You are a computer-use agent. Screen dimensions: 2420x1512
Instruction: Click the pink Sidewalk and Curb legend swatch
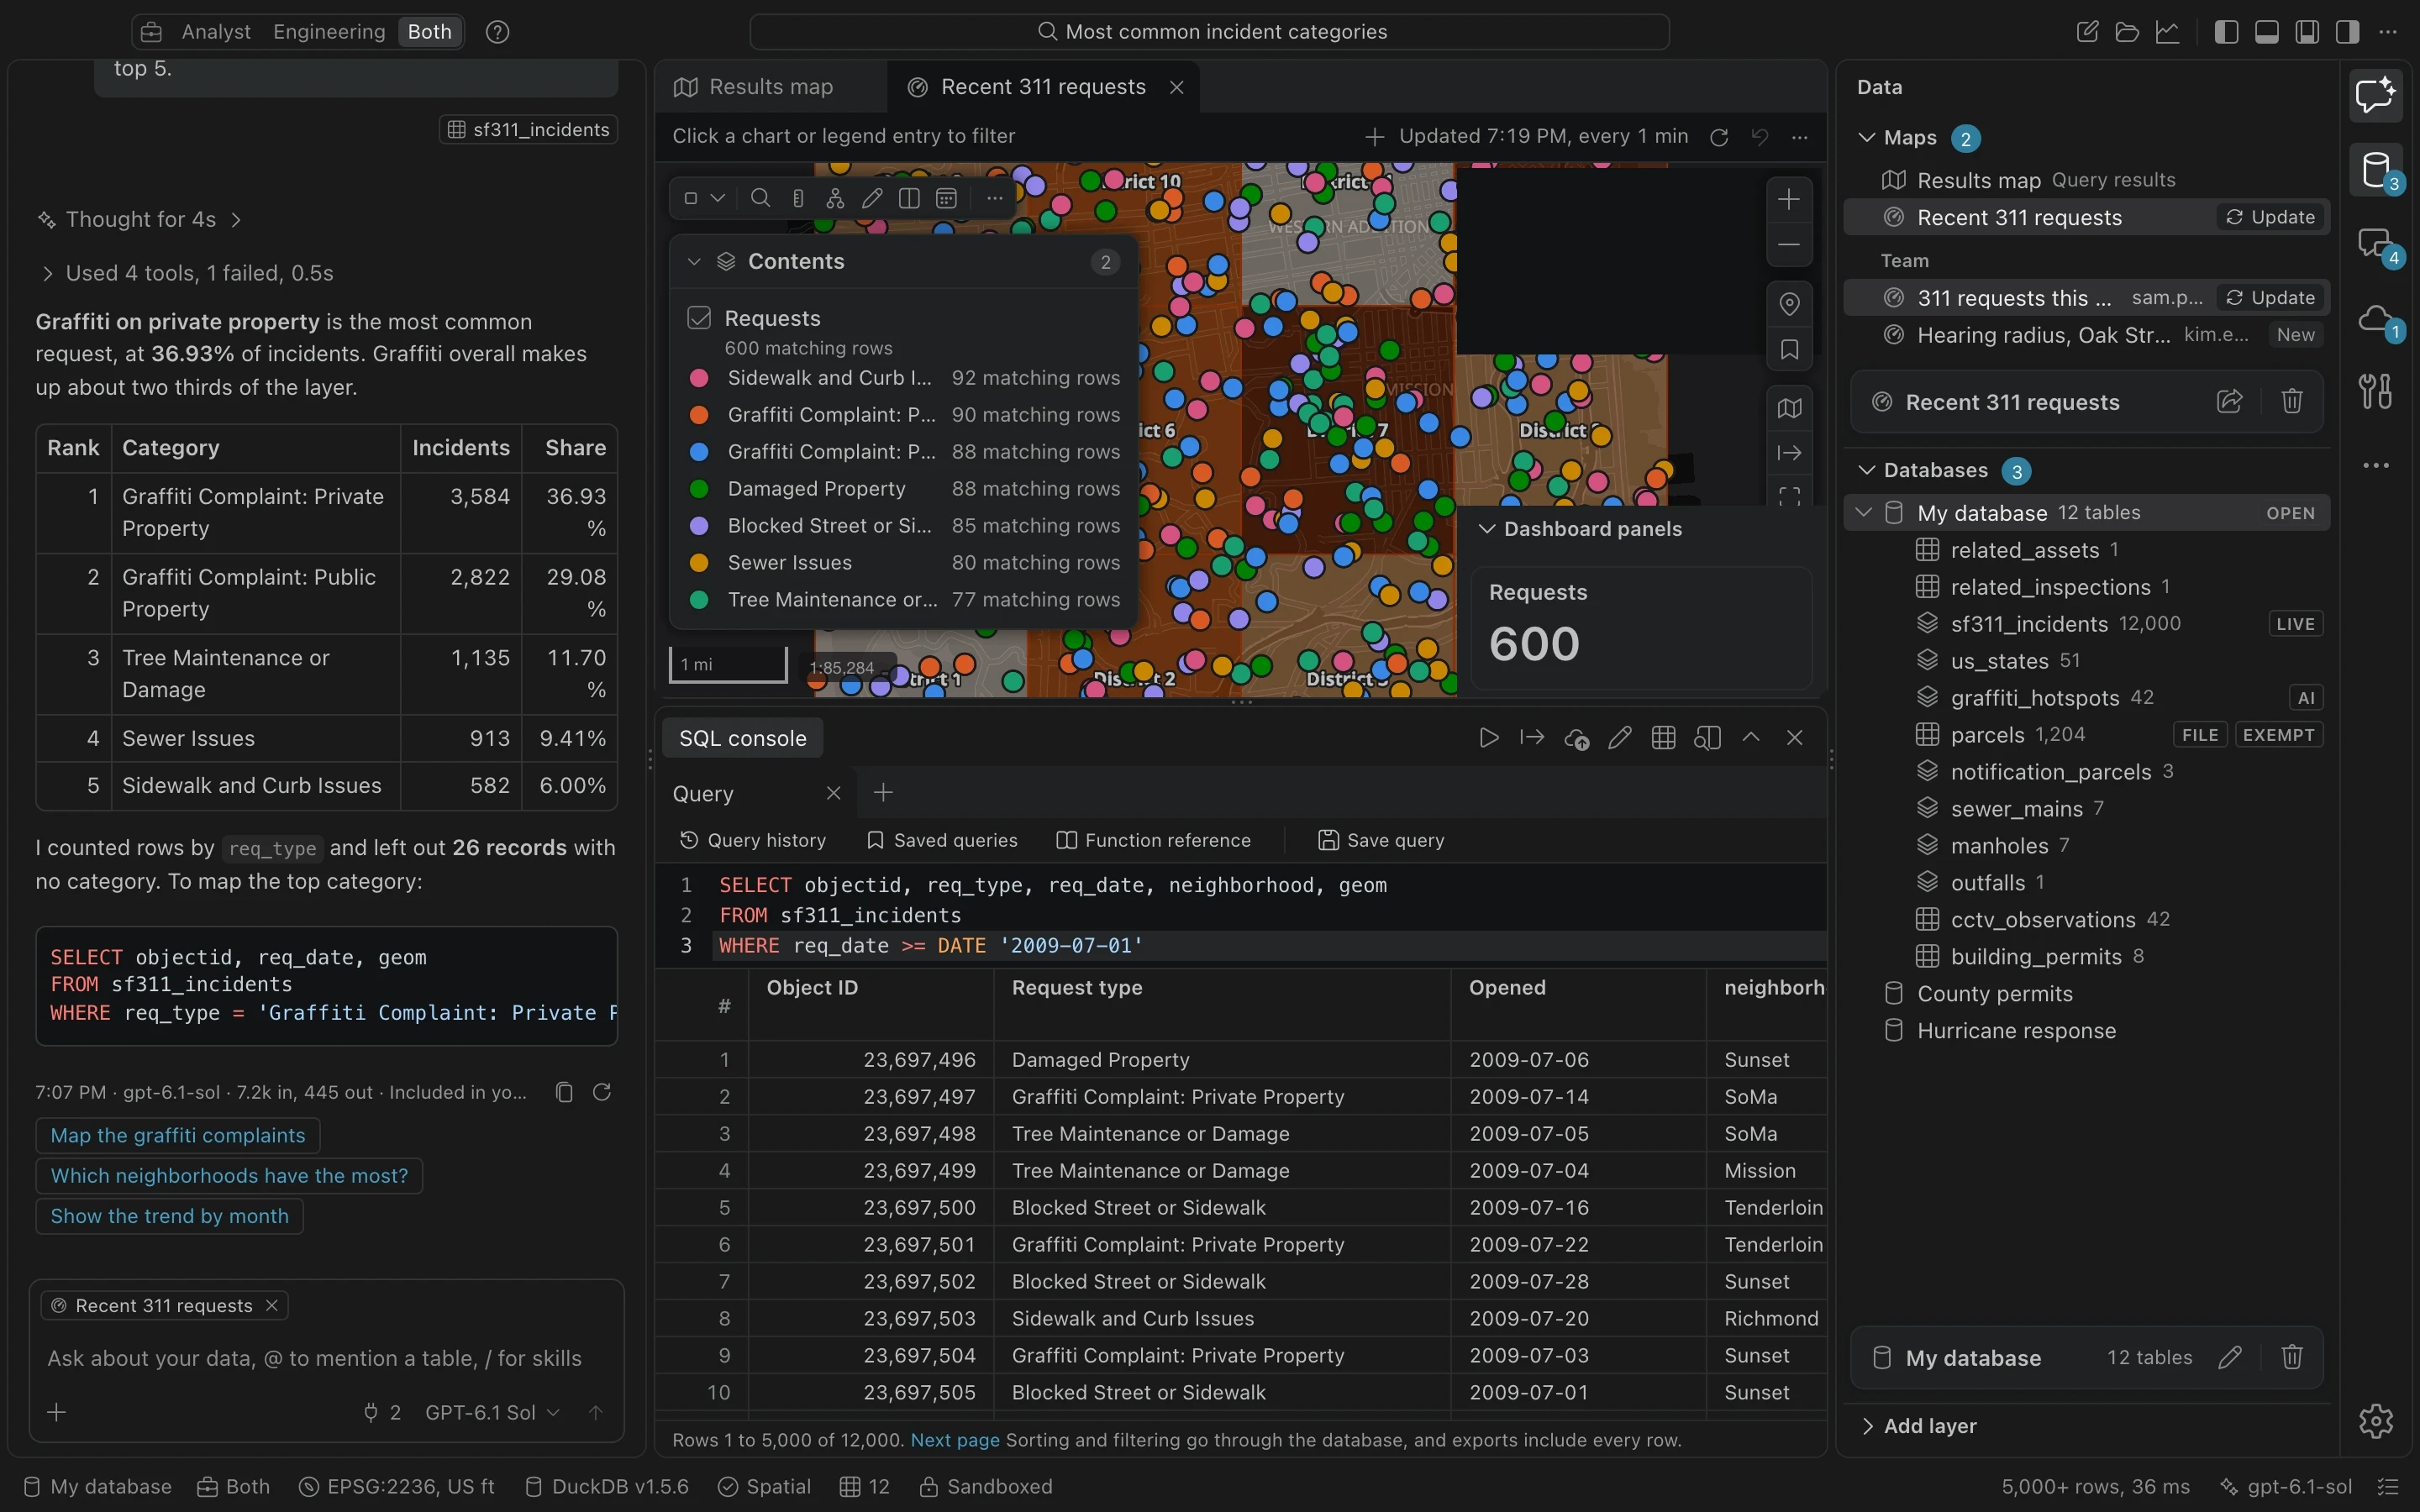pyautogui.click(x=699, y=378)
